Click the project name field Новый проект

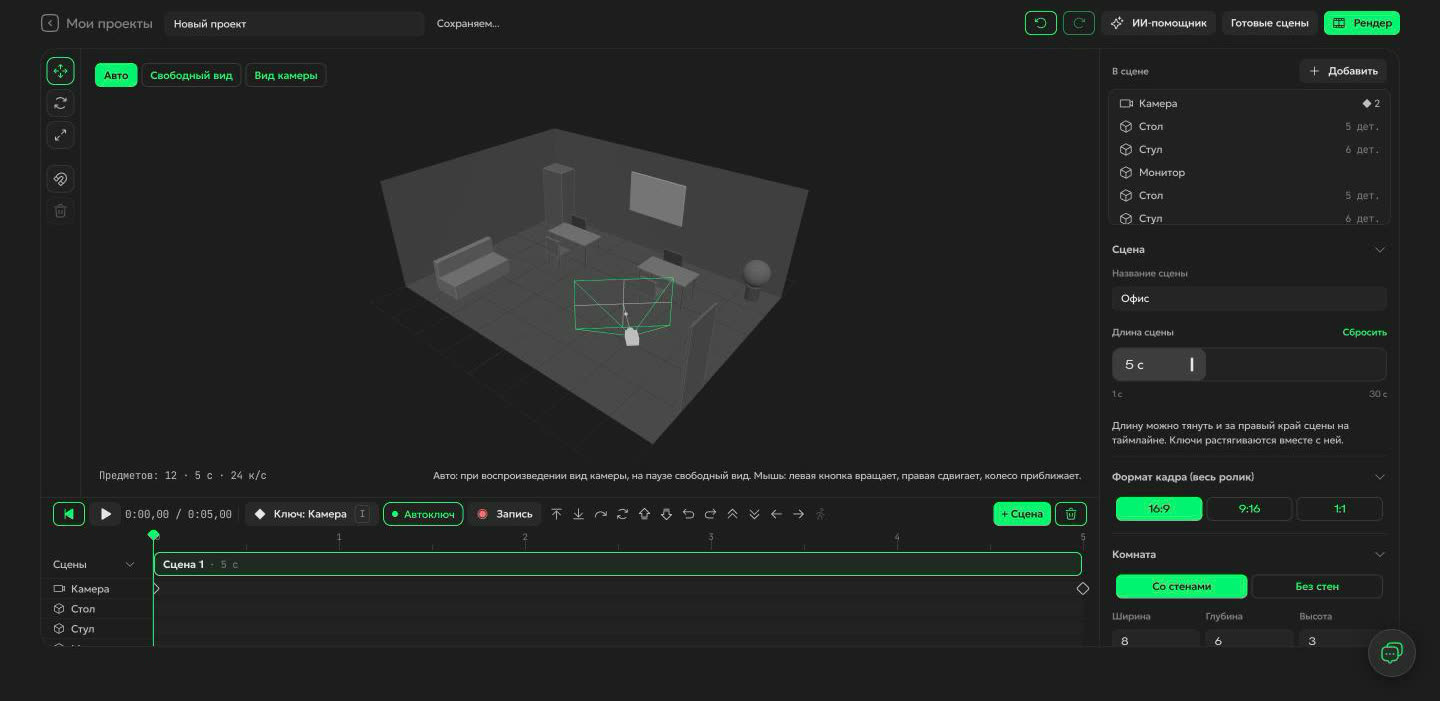pyautogui.click(x=294, y=23)
